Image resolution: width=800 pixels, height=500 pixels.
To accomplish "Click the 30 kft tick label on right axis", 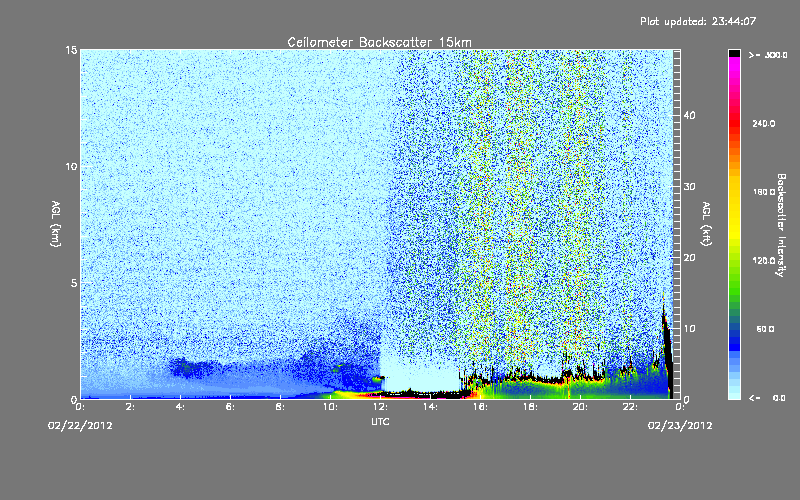I will coord(689,187).
